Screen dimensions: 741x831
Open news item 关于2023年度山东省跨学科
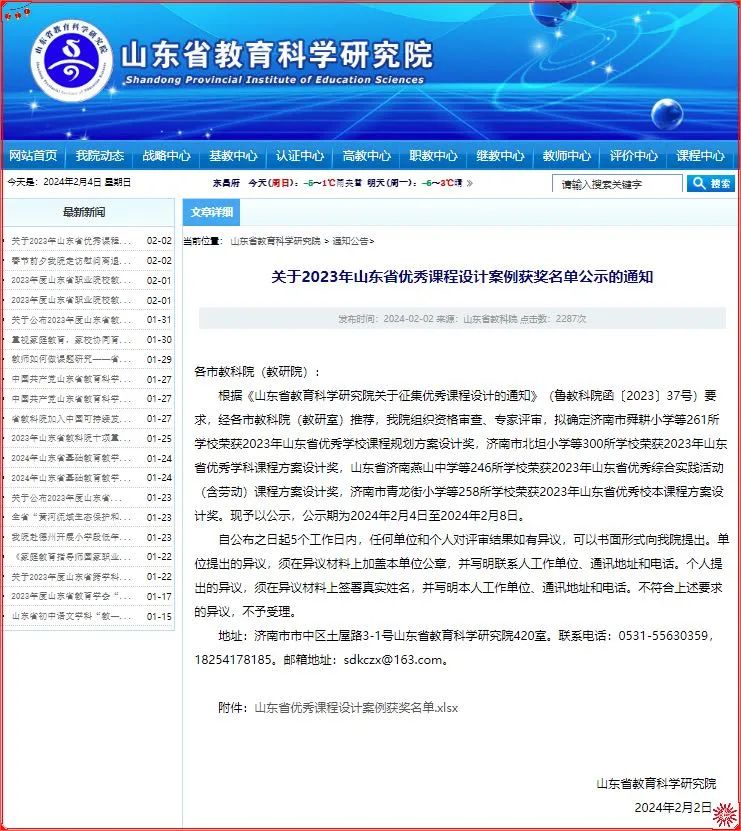71,577
